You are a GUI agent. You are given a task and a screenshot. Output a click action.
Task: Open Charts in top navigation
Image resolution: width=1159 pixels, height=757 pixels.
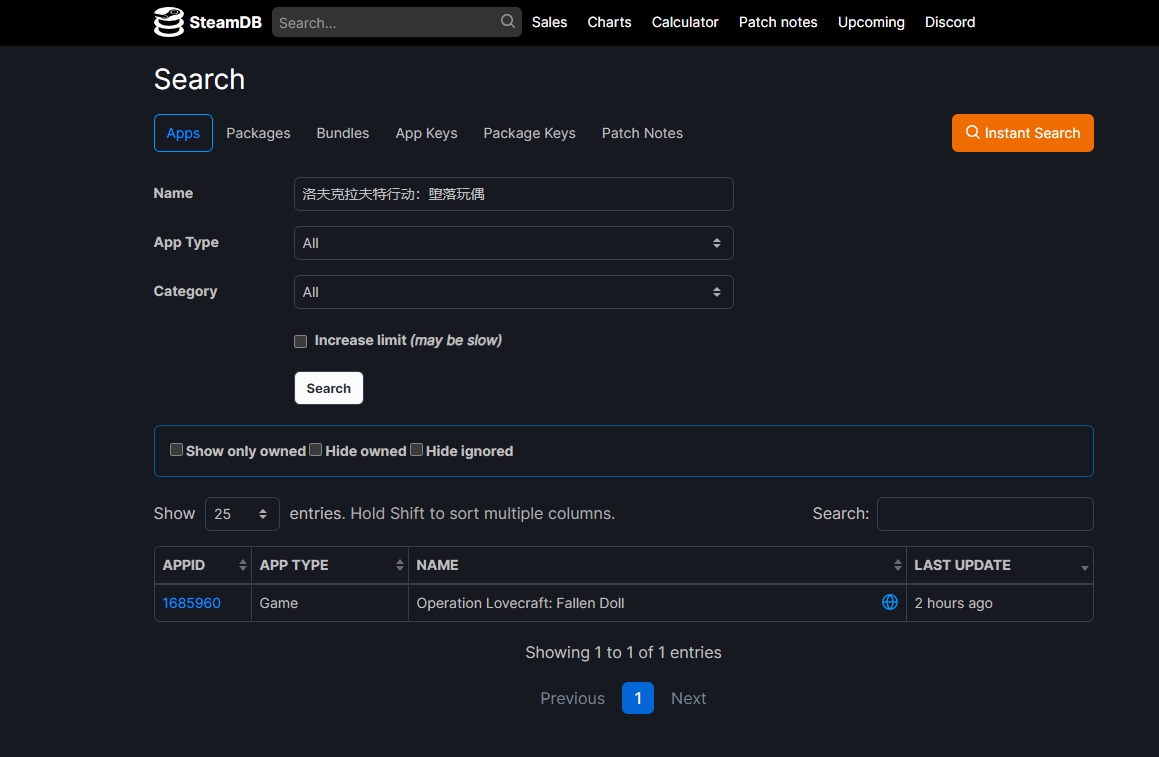tap(609, 22)
